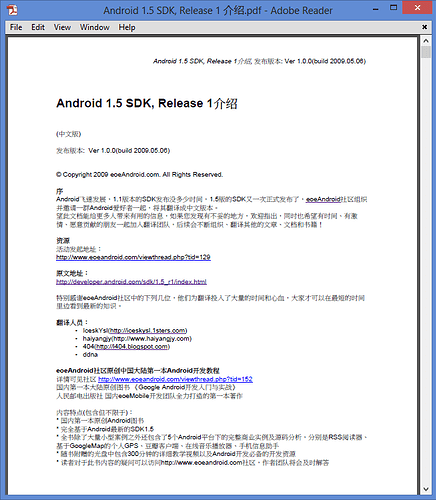Click the scrollbar up arrow
436x500 pixels.
coord(426,41)
